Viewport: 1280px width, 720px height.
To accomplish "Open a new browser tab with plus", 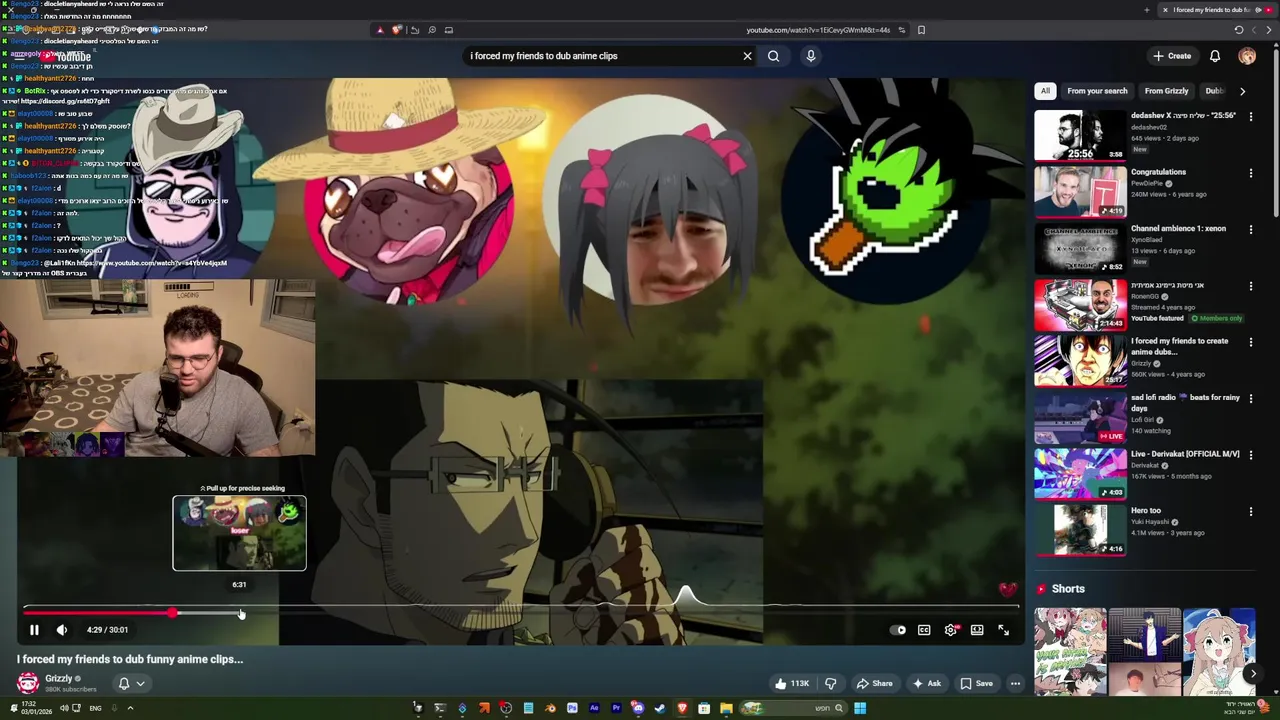I will (1147, 10).
